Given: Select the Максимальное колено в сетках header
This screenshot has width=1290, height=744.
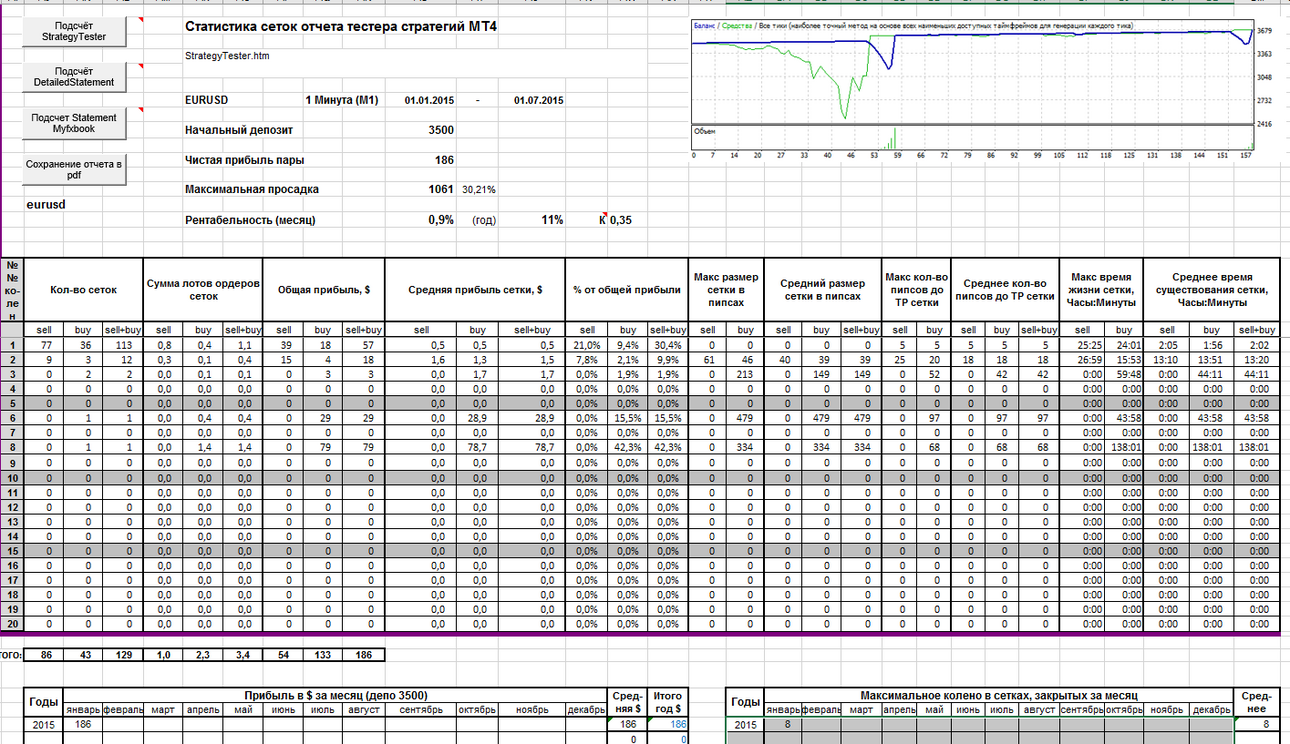Looking at the screenshot, I should 998,695.
